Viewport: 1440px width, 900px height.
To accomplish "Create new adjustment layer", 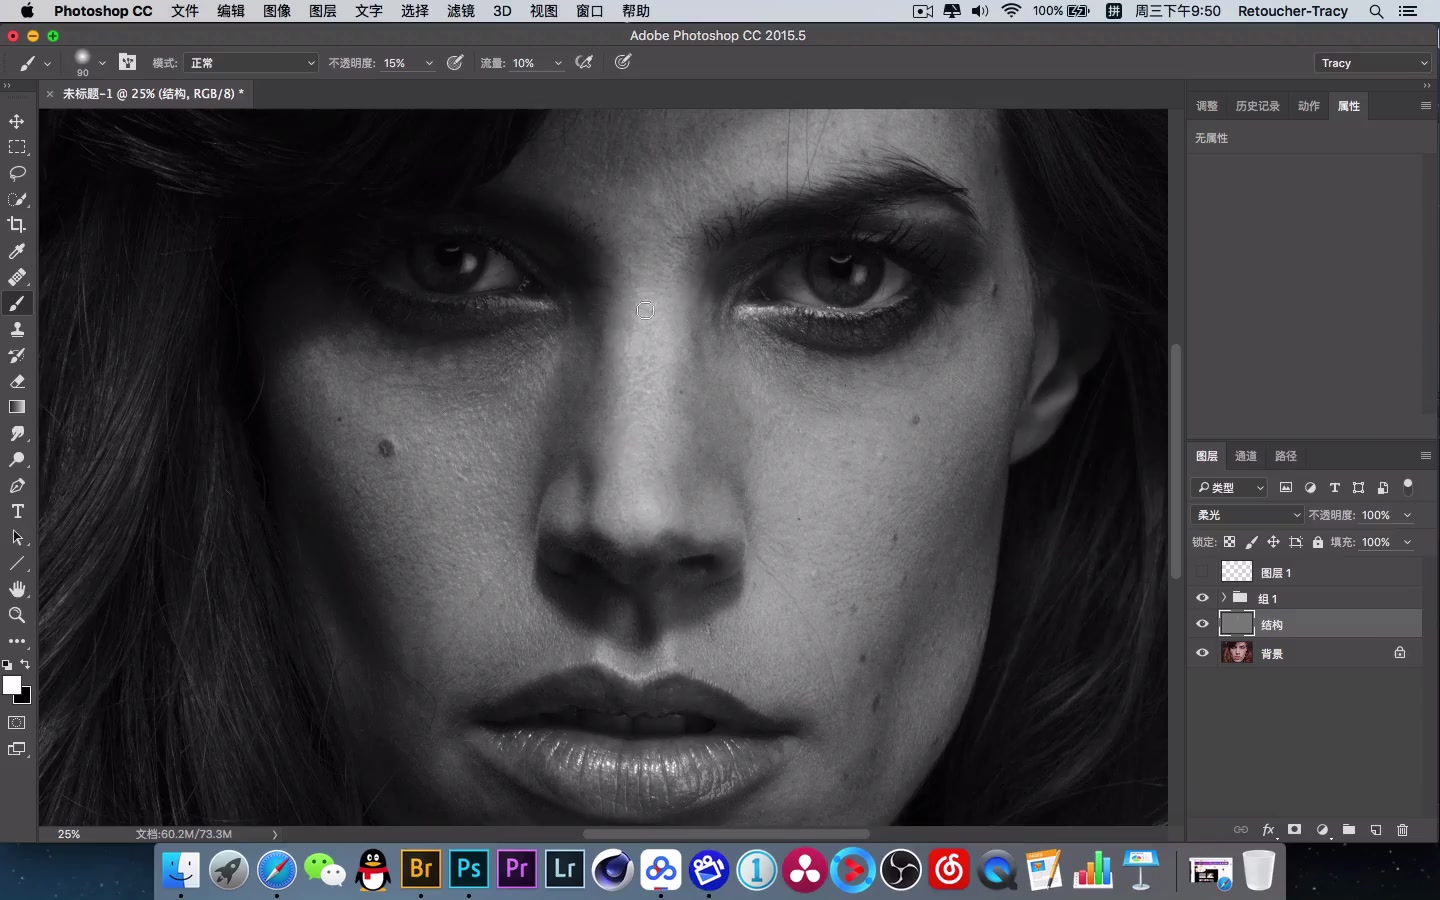I will (1322, 830).
